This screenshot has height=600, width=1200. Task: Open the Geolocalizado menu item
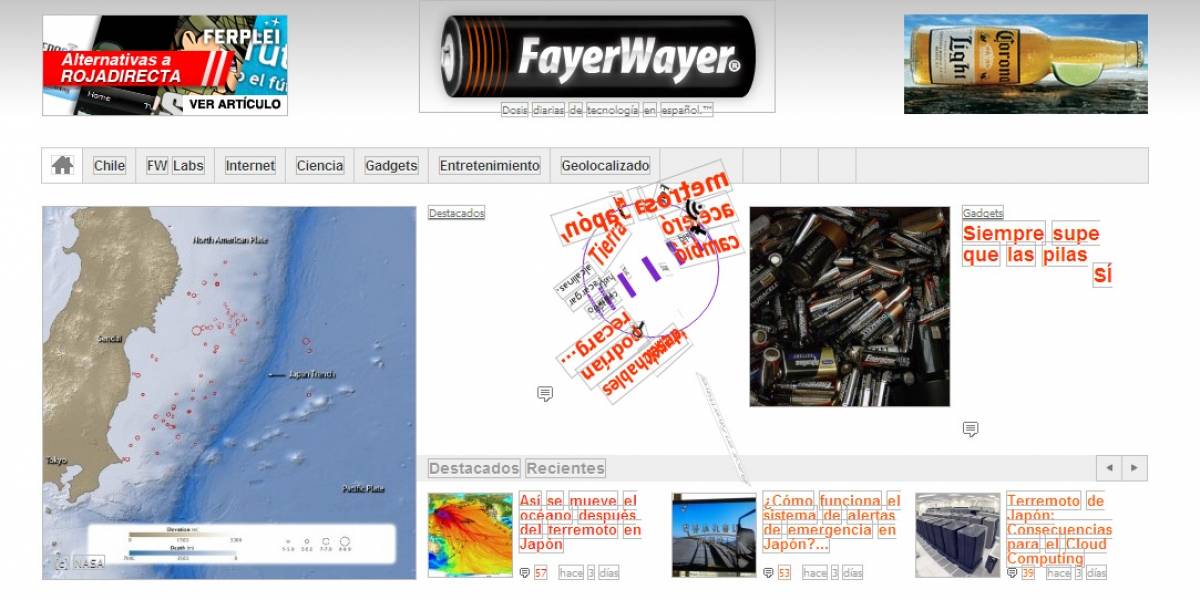pyautogui.click(x=605, y=166)
